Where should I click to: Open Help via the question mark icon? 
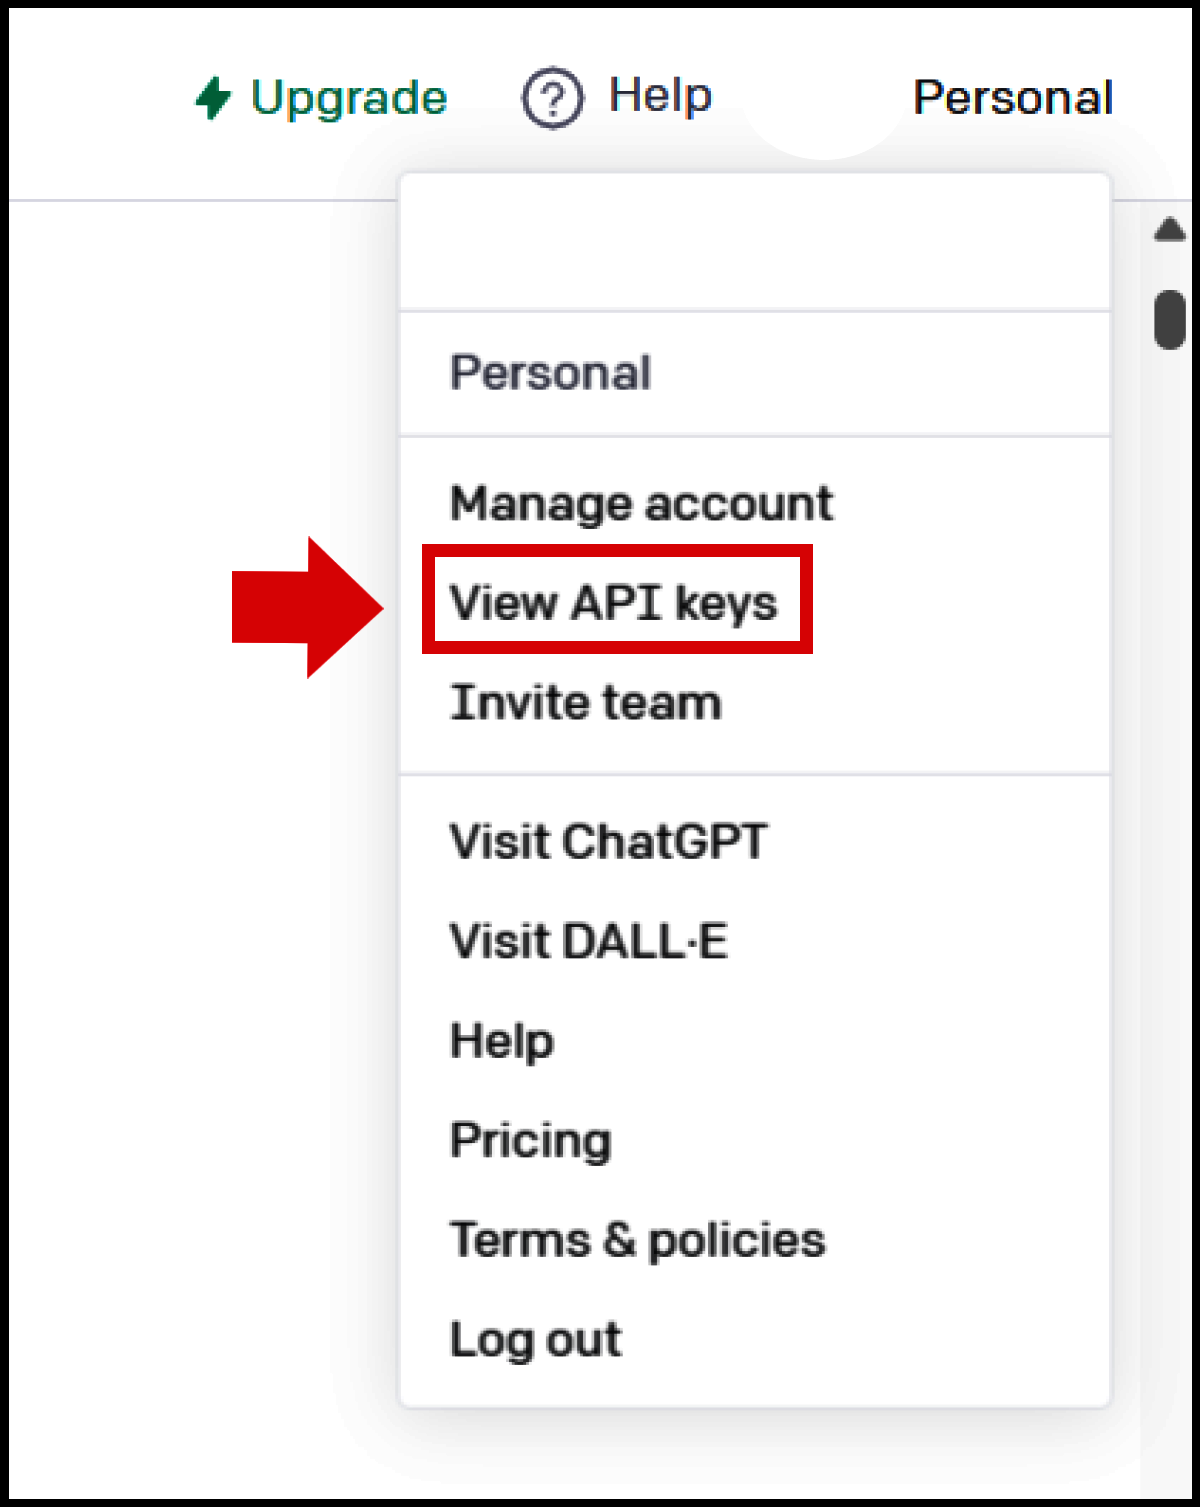coord(551,97)
